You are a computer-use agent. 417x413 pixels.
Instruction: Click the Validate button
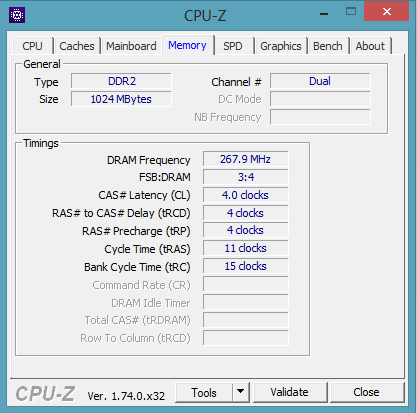pyautogui.click(x=289, y=392)
